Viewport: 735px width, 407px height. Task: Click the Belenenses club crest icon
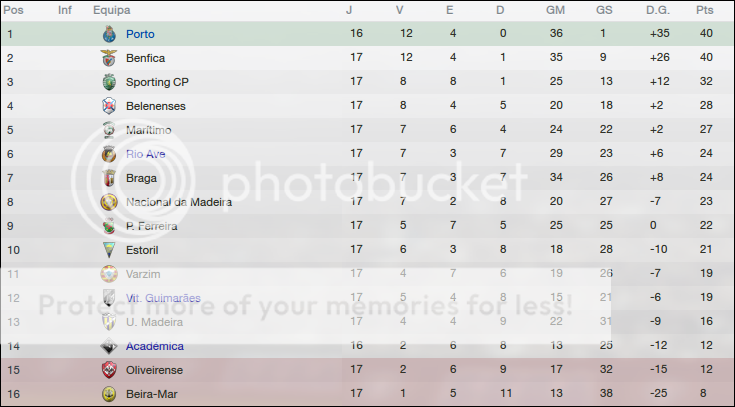click(110, 106)
